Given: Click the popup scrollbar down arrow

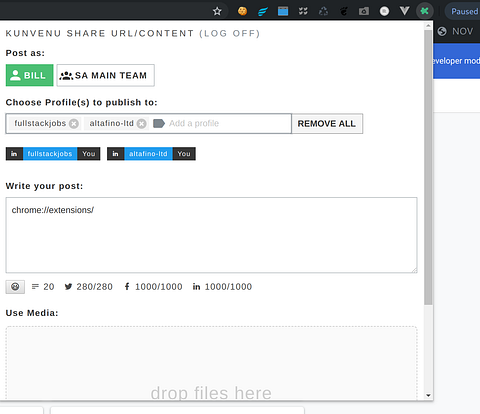Looking at the screenshot, I should point(428,396).
